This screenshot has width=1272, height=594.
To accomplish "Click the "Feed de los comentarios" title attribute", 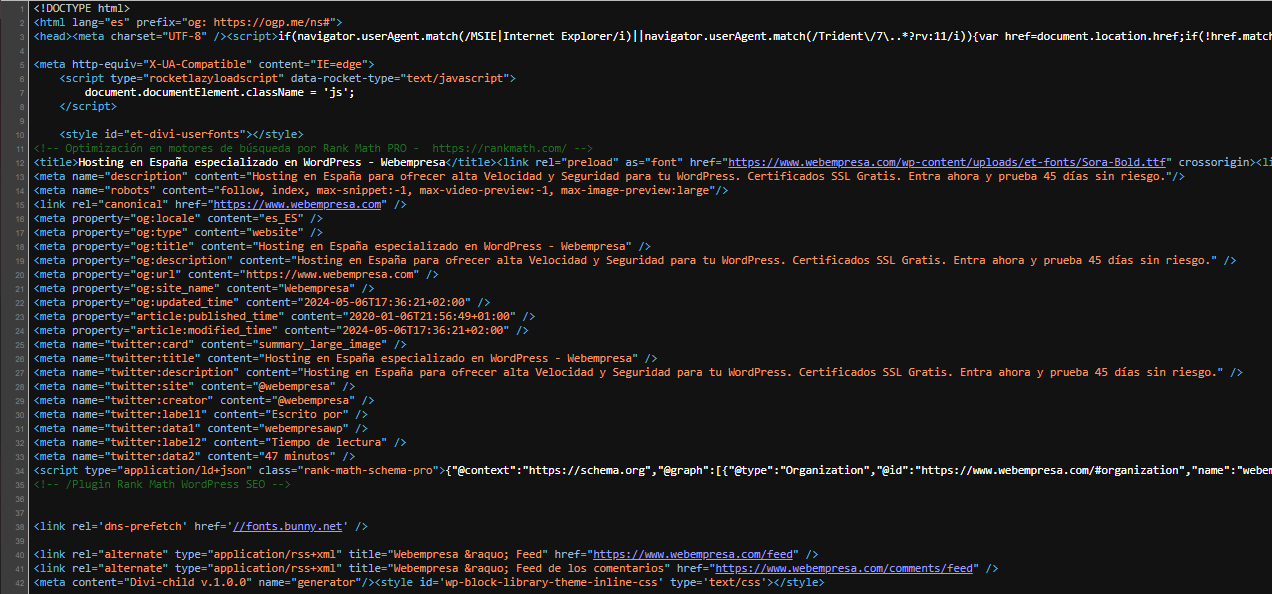I will click(x=508, y=568).
